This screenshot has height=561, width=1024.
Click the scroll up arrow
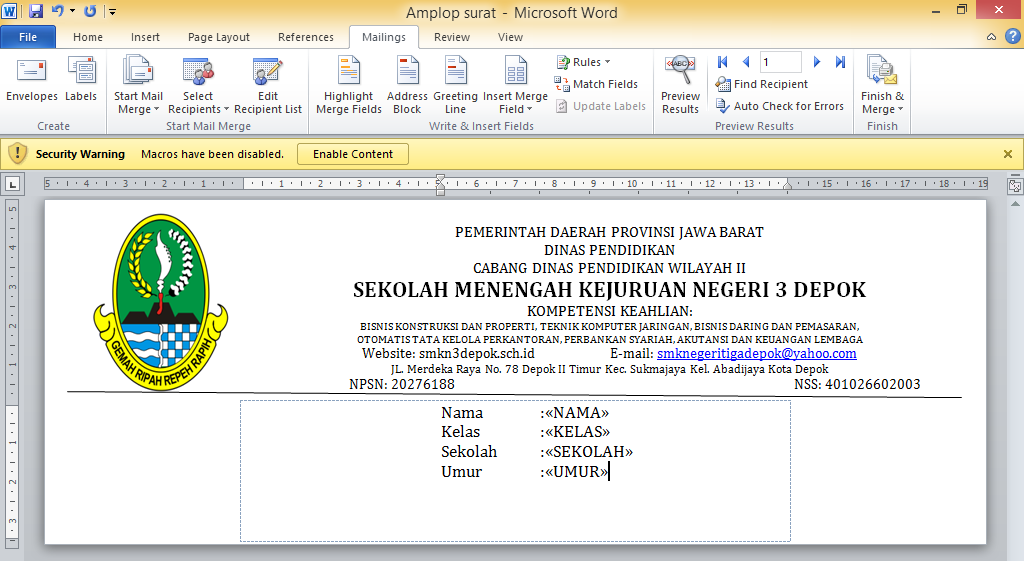(x=1015, y=204)
